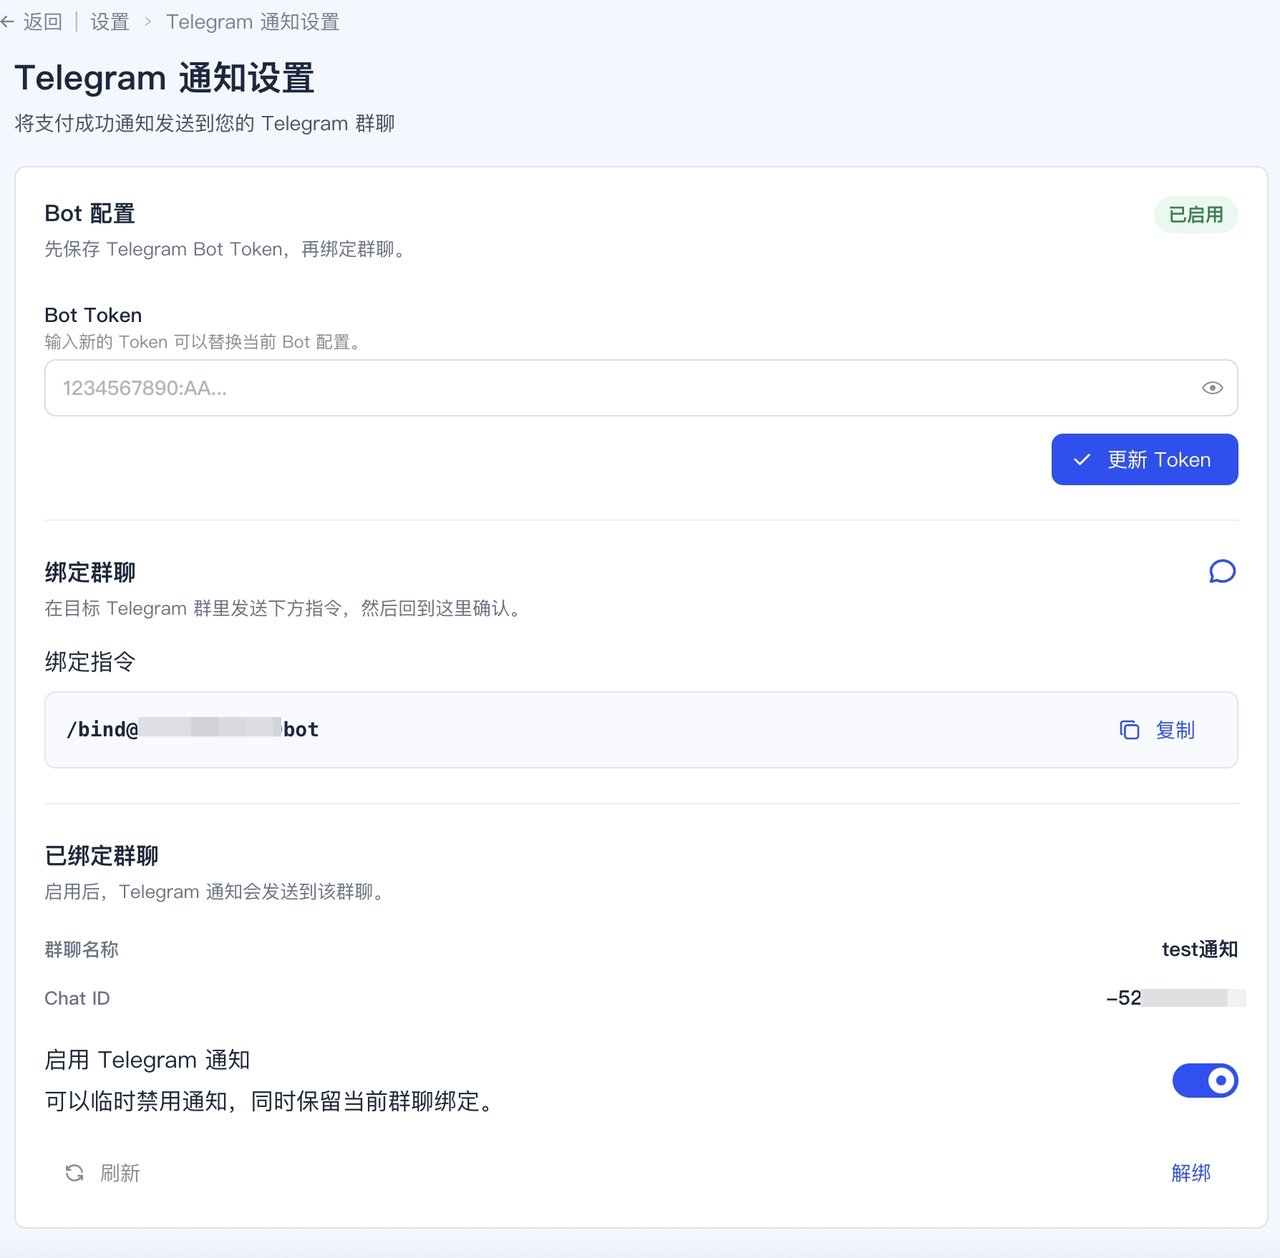Screen dimensions: 1280x1258
Task: Click the 已启用 status badge
Action: (1196, 215)
